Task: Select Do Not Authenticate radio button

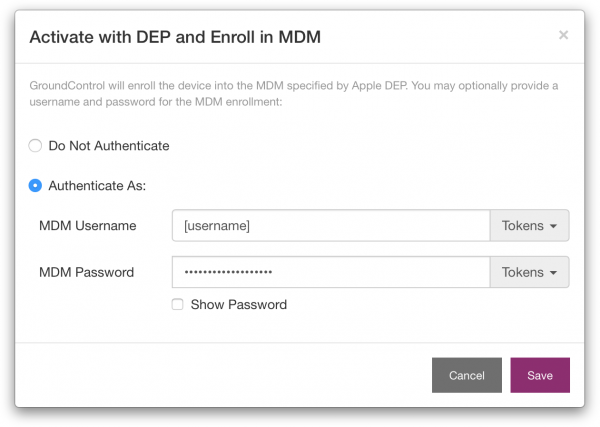Action: pyautogui.click(x=35, y=146)
